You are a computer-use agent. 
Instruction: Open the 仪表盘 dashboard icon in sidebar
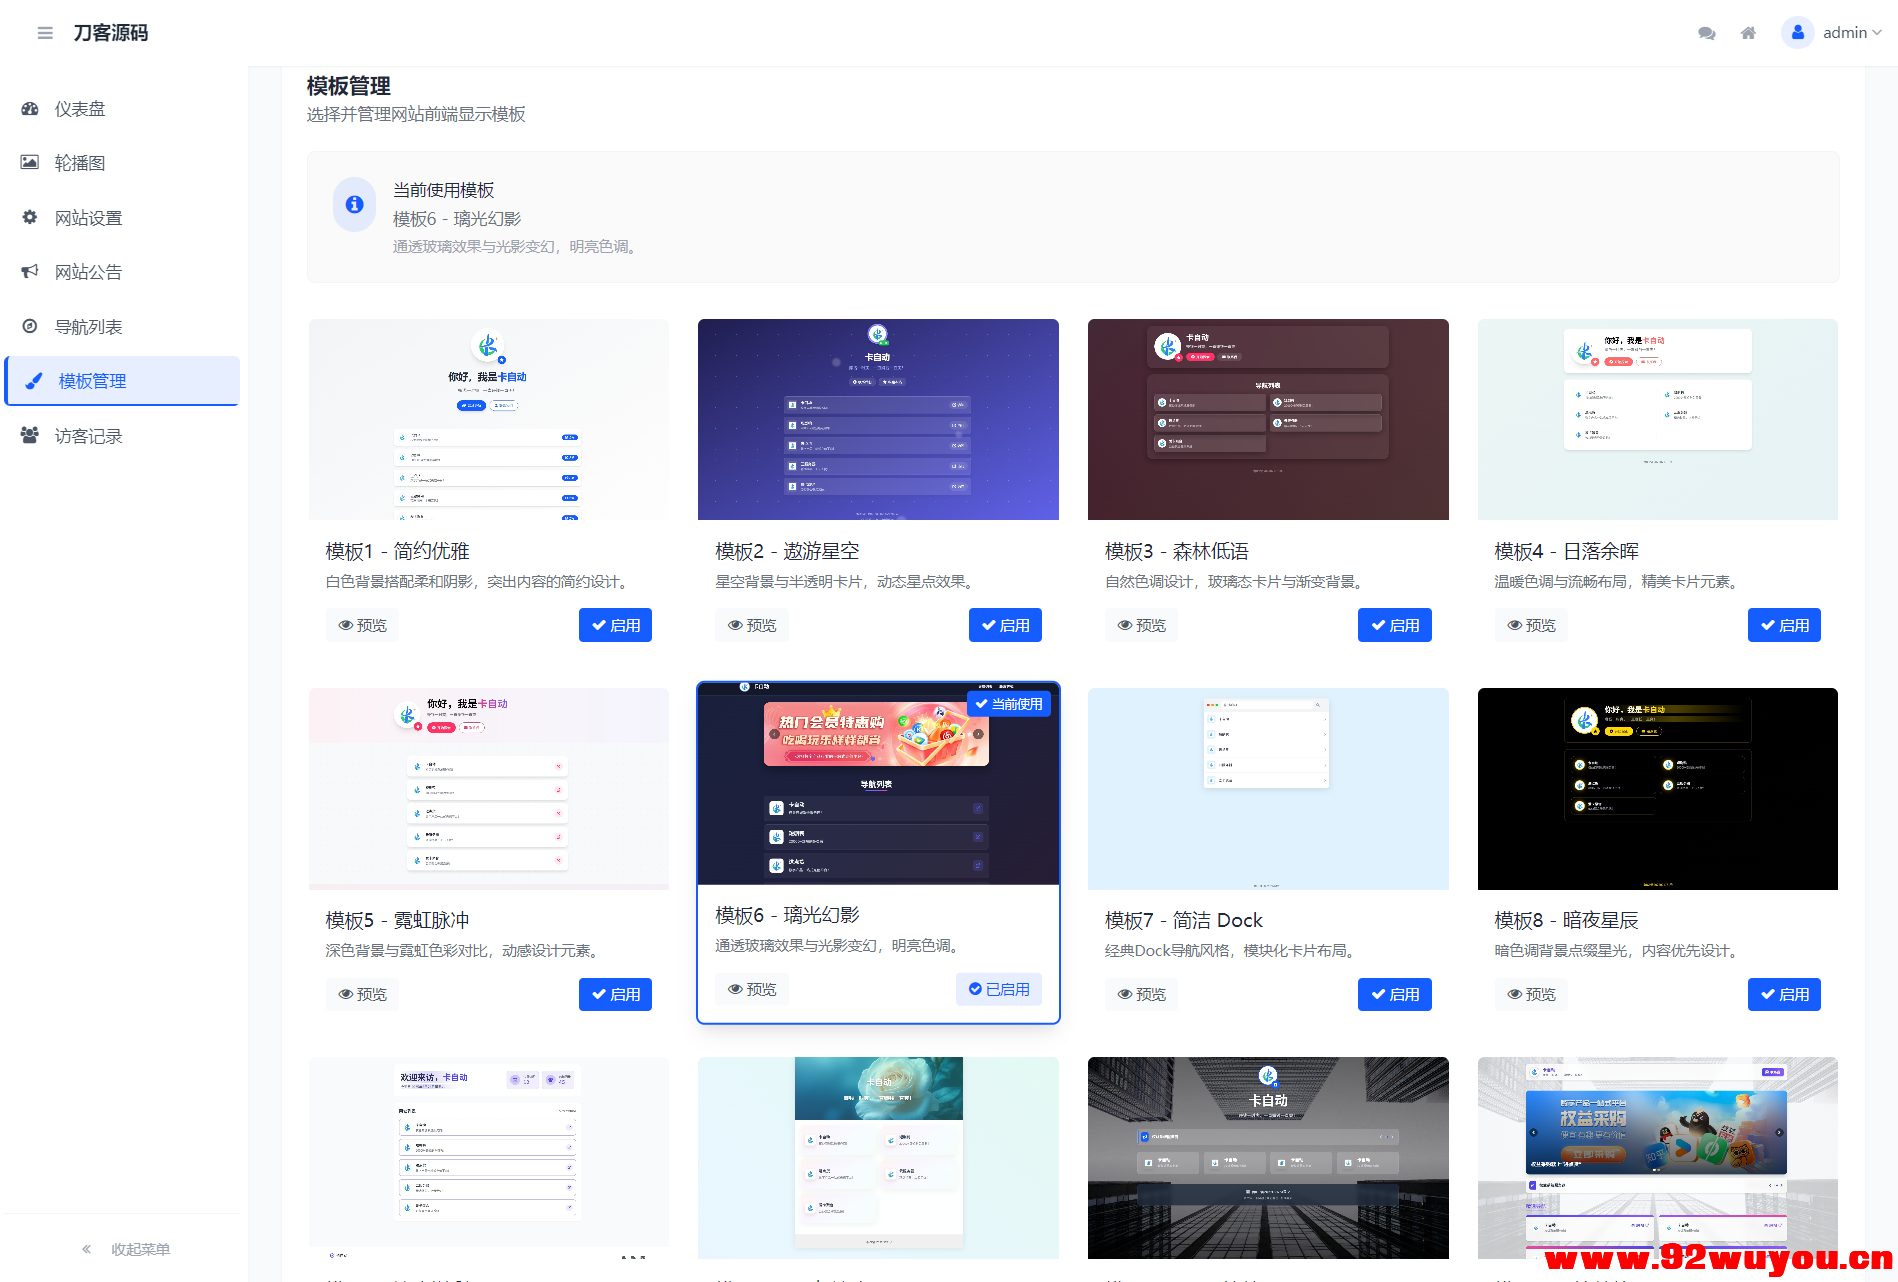point(30,108)
